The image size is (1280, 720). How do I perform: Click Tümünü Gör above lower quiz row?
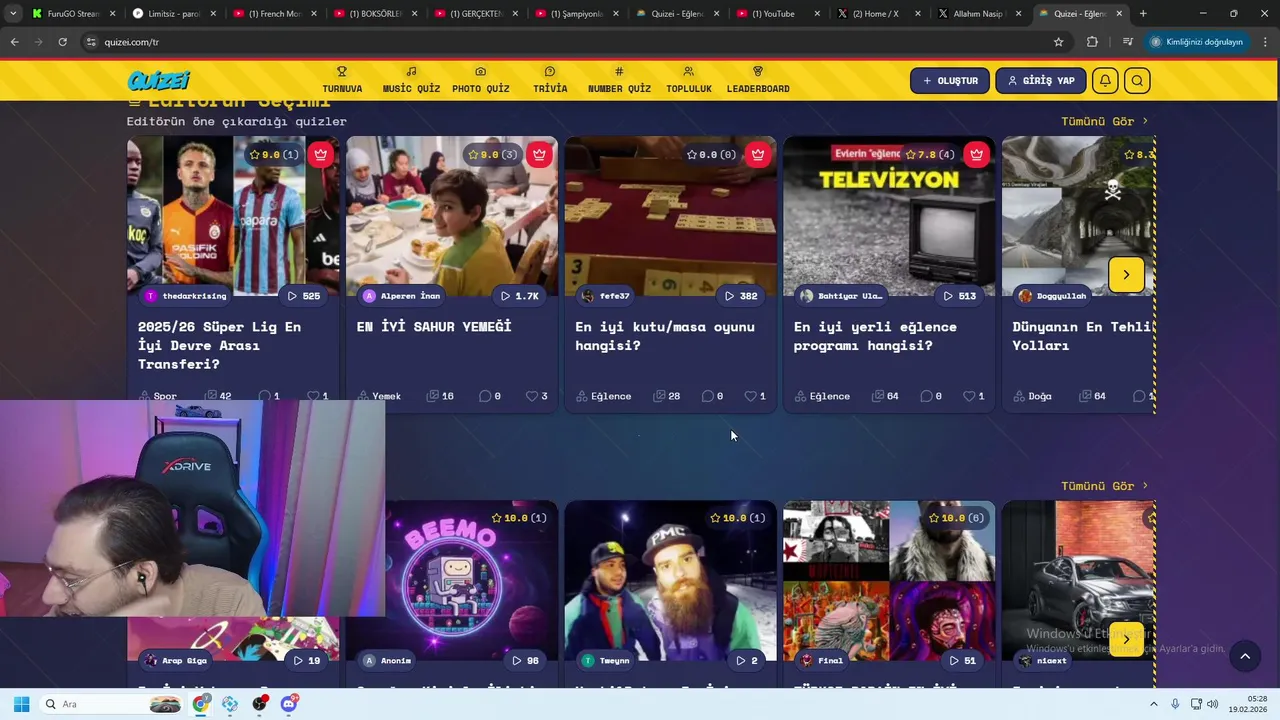(1104, 486)
